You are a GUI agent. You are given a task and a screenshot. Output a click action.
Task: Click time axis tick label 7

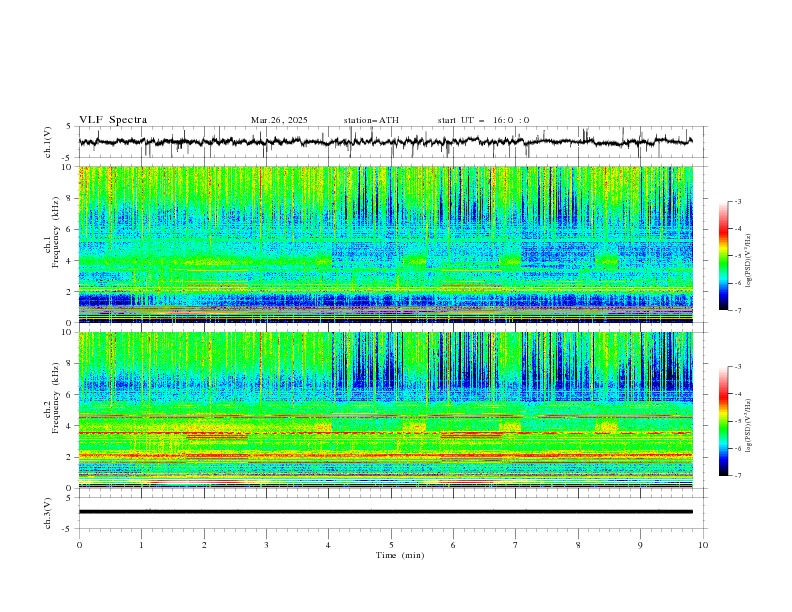516,545
